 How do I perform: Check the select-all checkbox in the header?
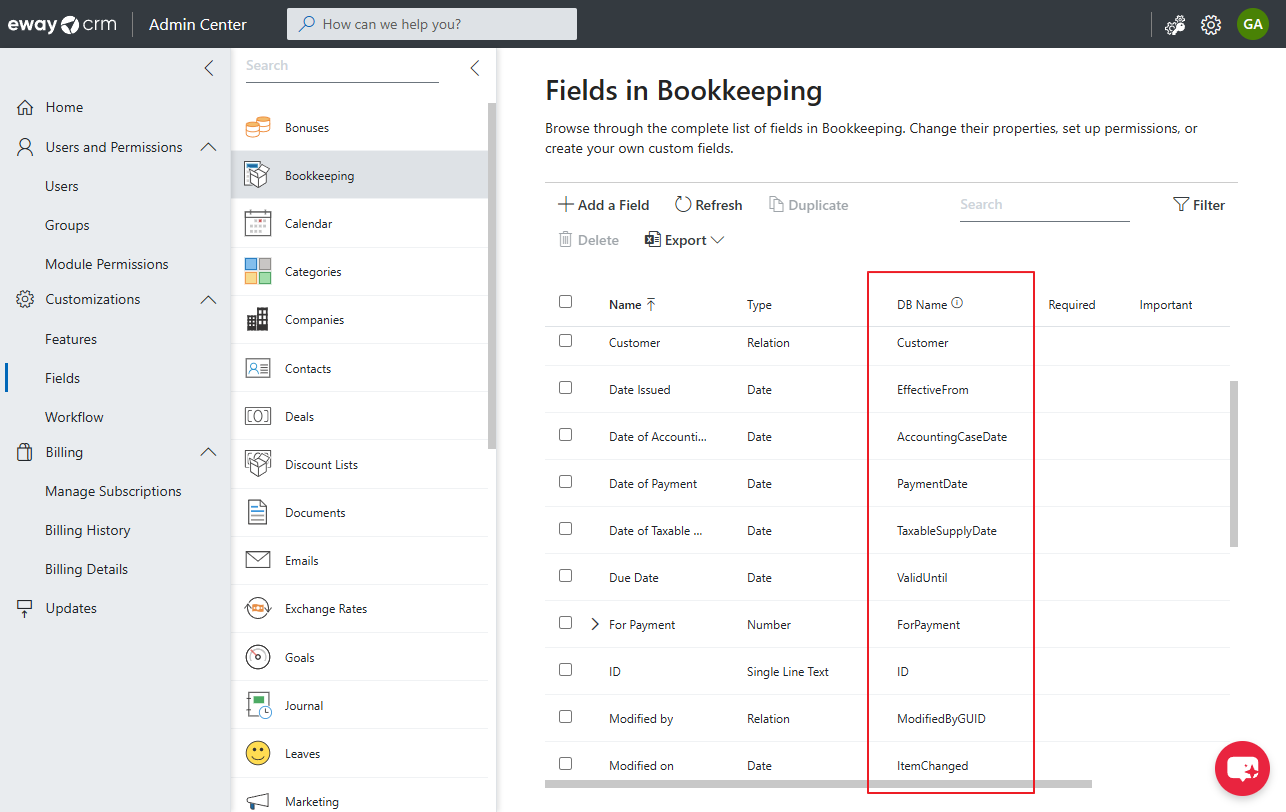pos(566,300)
